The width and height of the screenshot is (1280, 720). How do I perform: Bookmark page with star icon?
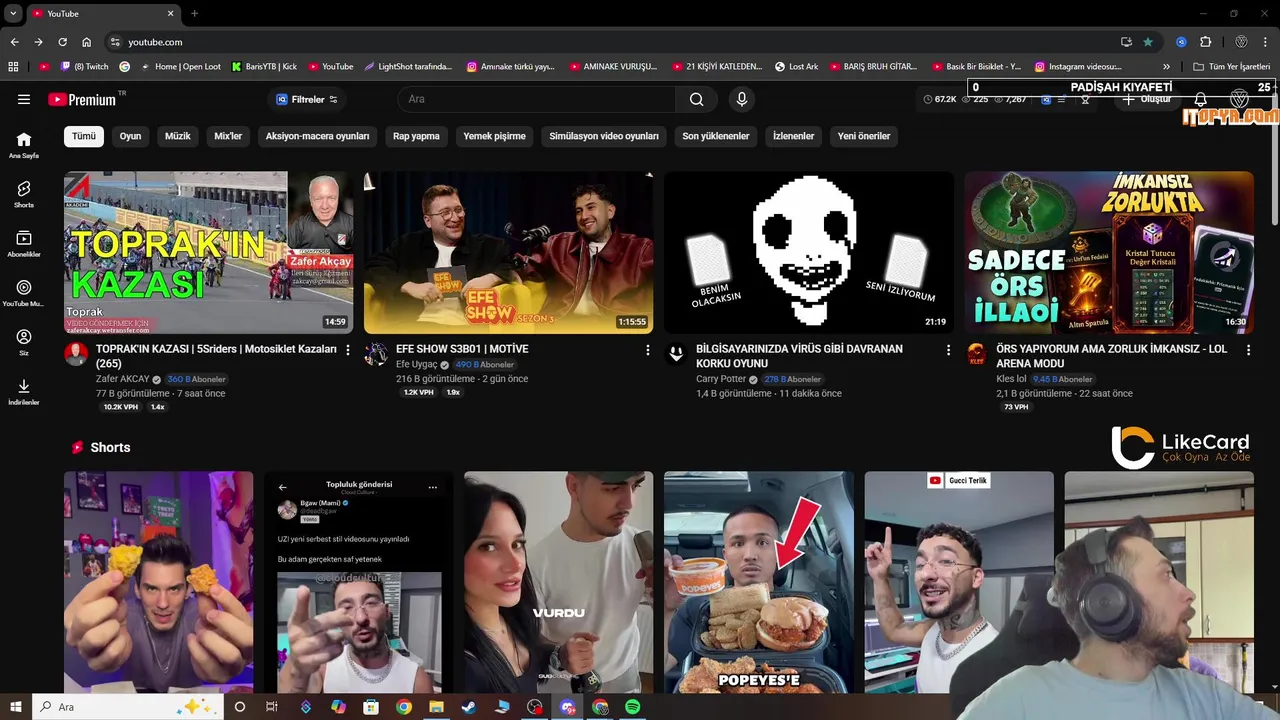pos(1148,42)
